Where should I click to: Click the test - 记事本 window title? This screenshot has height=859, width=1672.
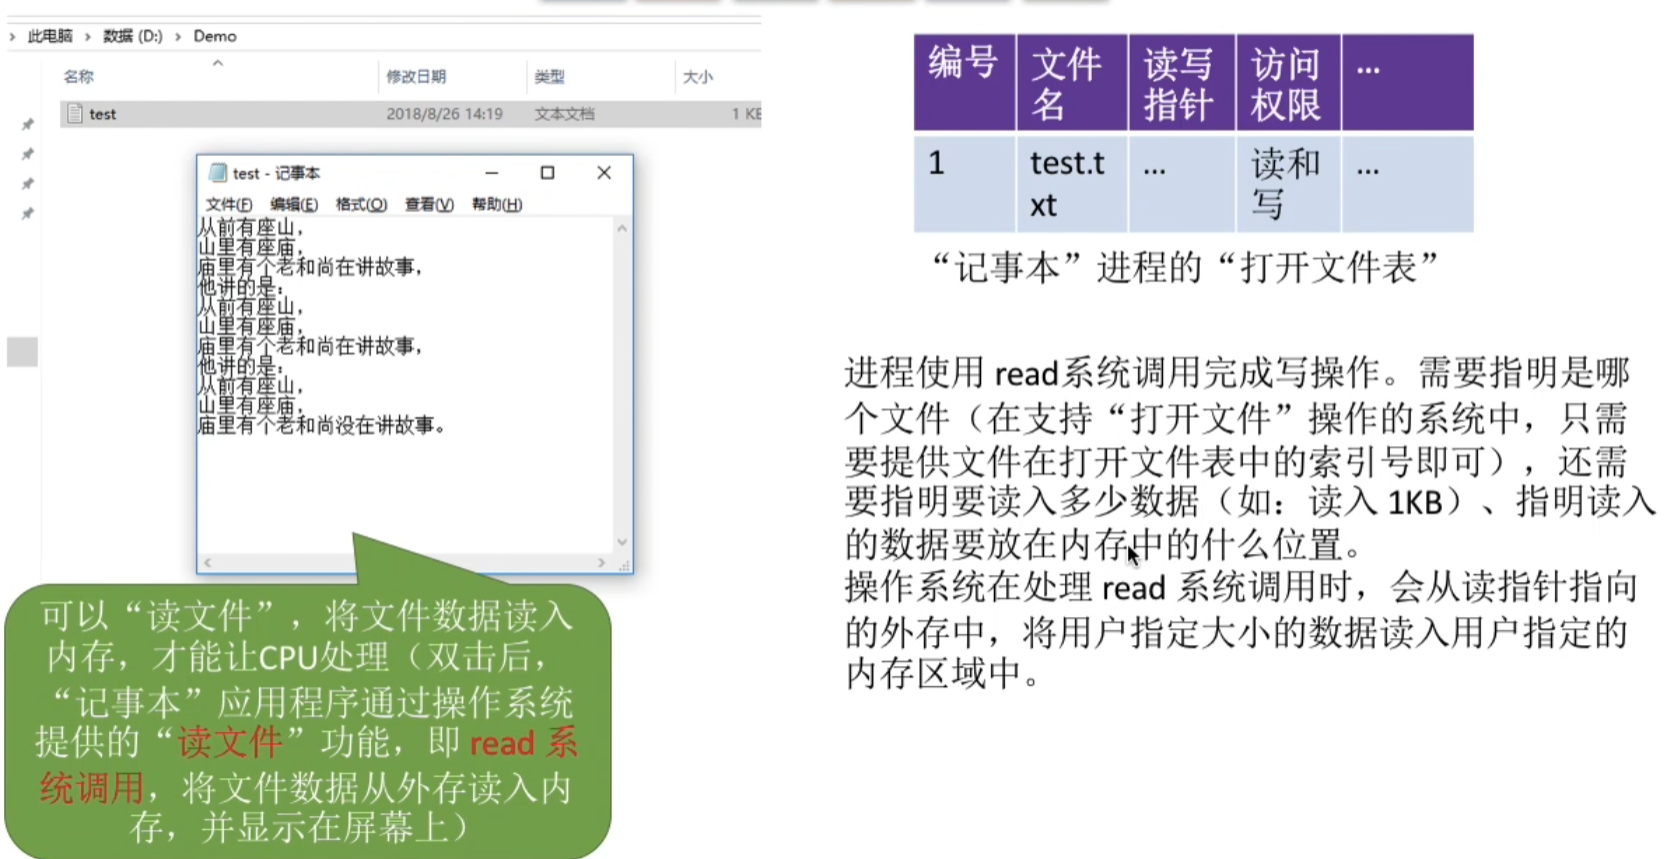276,173
